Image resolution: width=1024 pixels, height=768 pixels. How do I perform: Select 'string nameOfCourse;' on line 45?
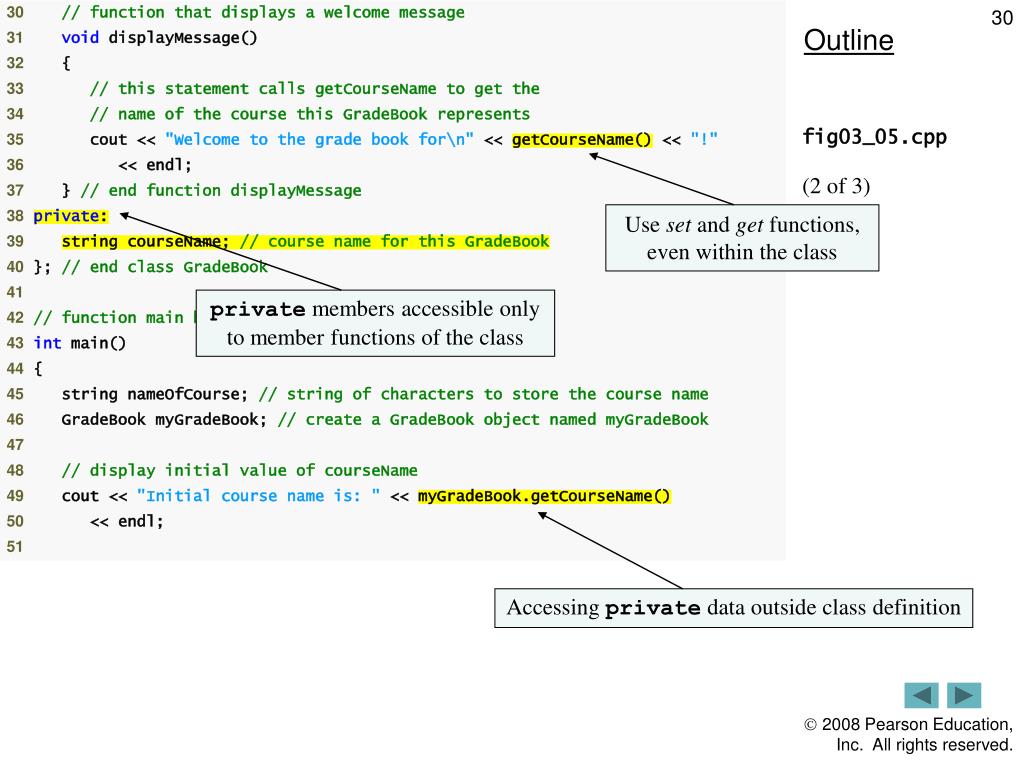[155, 394]
